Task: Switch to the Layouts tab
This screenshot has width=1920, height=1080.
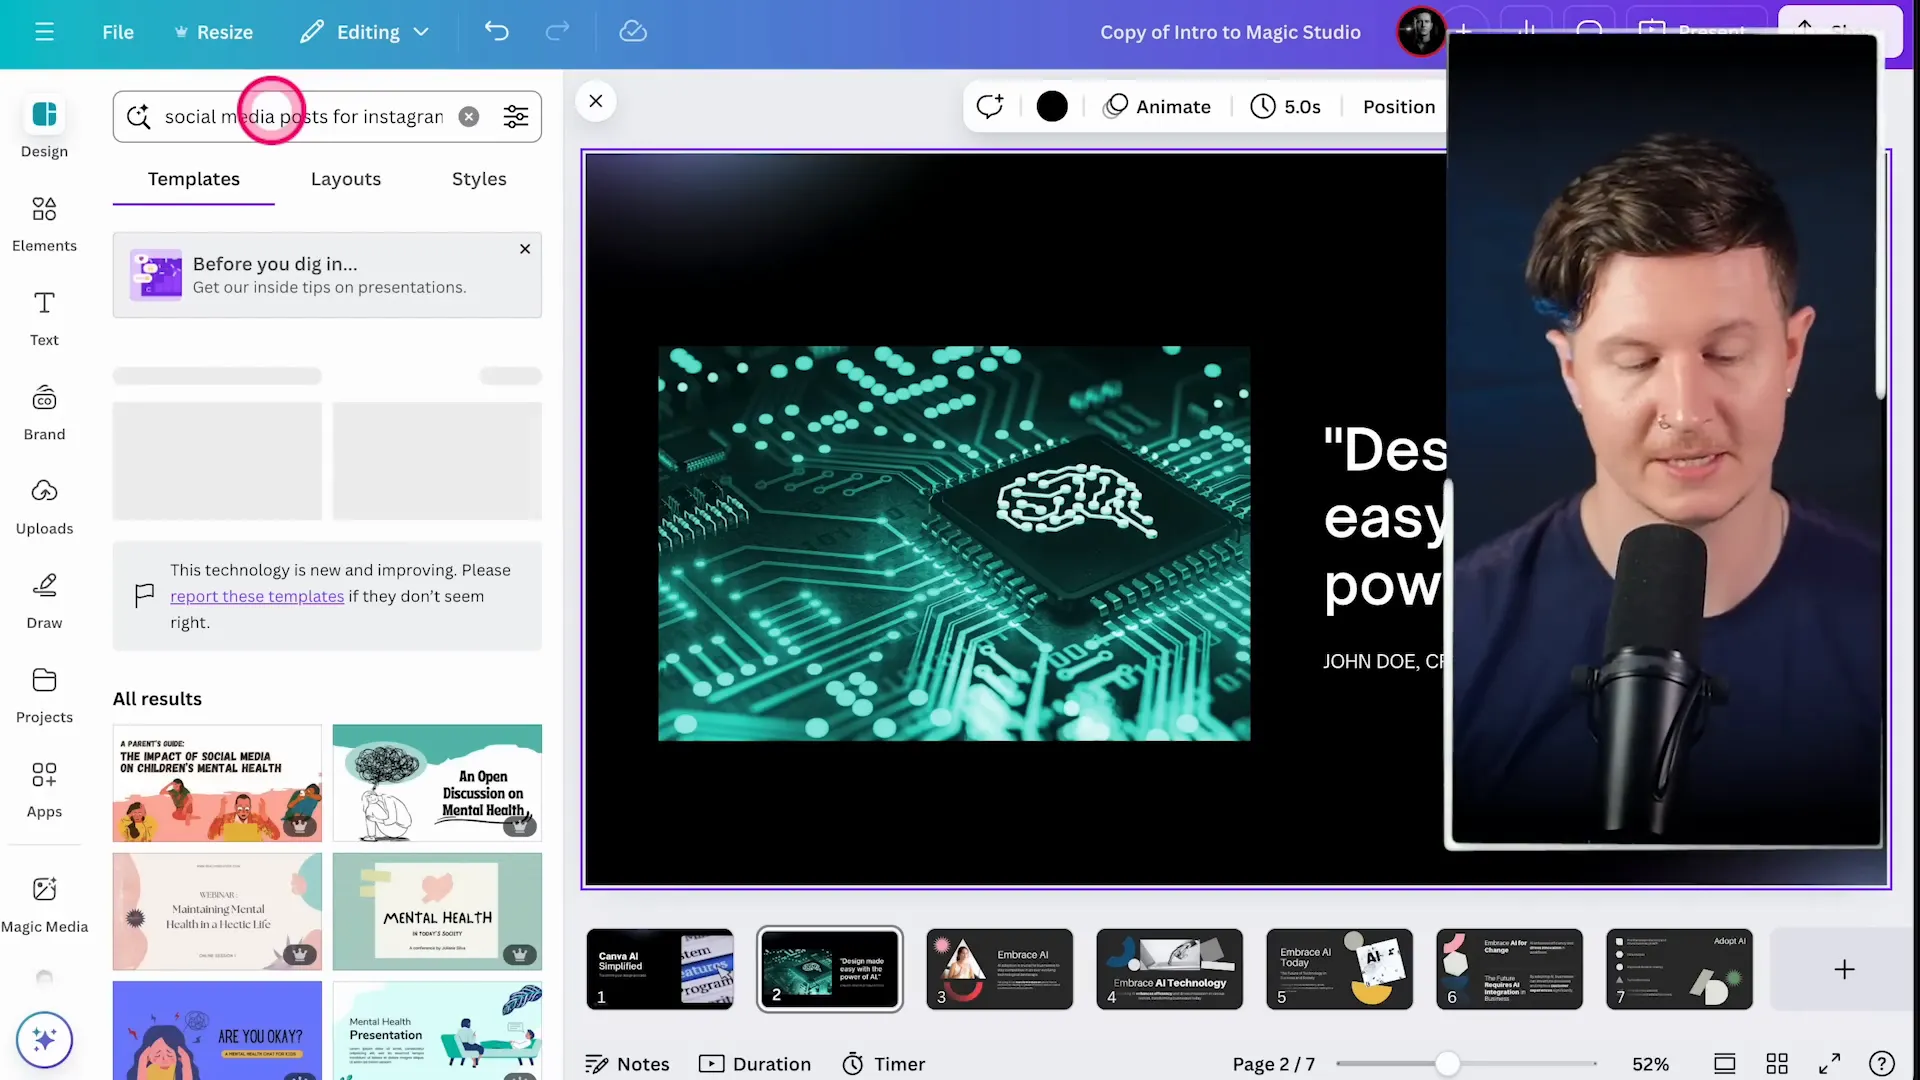Action: (346, 179)
